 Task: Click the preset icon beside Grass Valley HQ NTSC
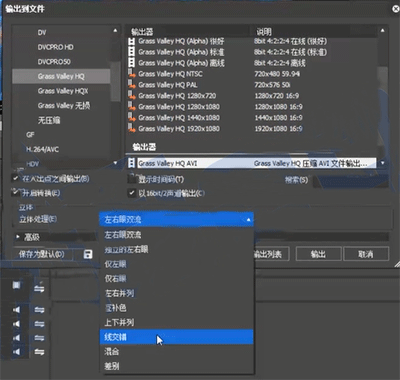132,74
